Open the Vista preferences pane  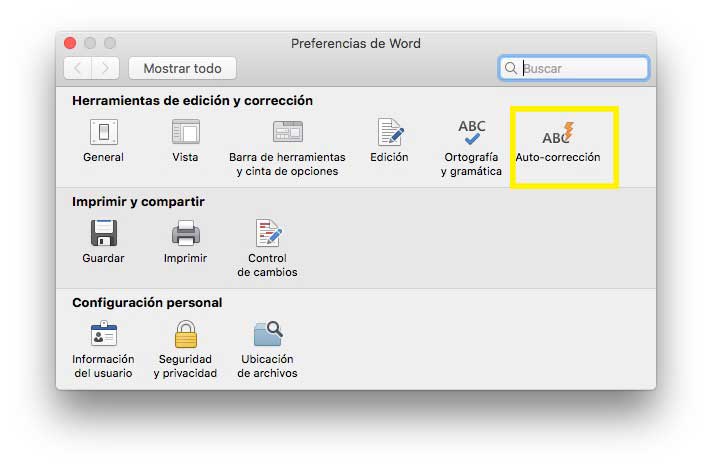click(185, 140)
